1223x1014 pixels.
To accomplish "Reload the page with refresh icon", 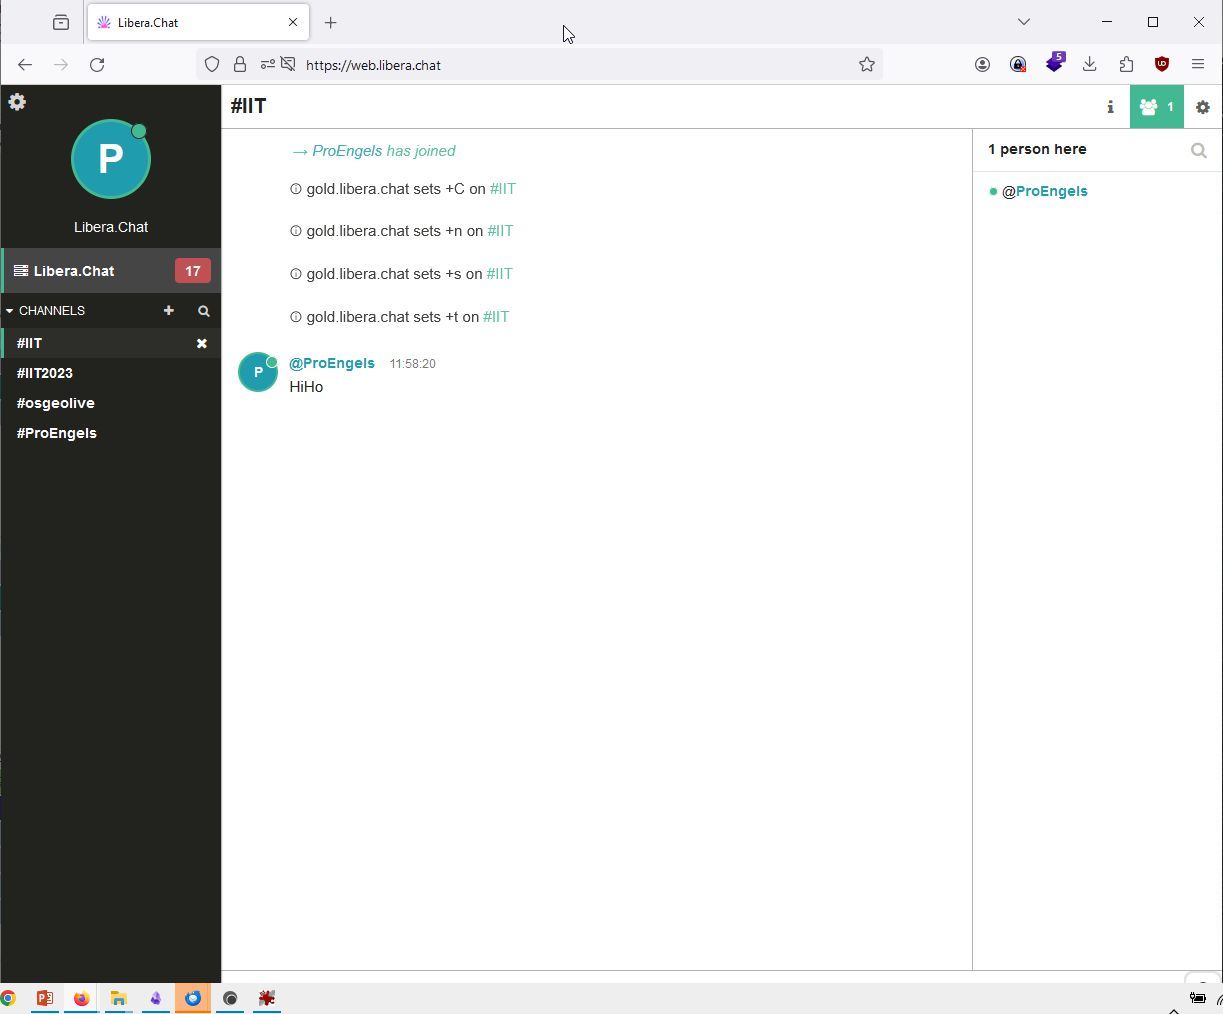I will pos(97,65).
